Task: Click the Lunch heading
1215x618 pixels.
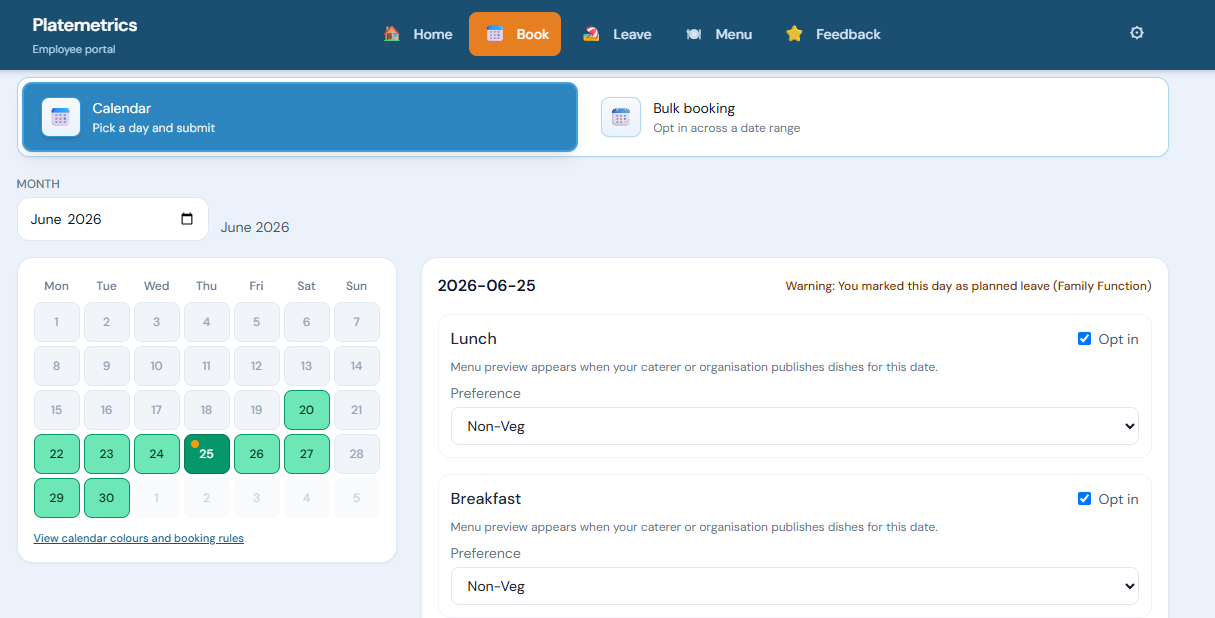Action: [474, 339]
